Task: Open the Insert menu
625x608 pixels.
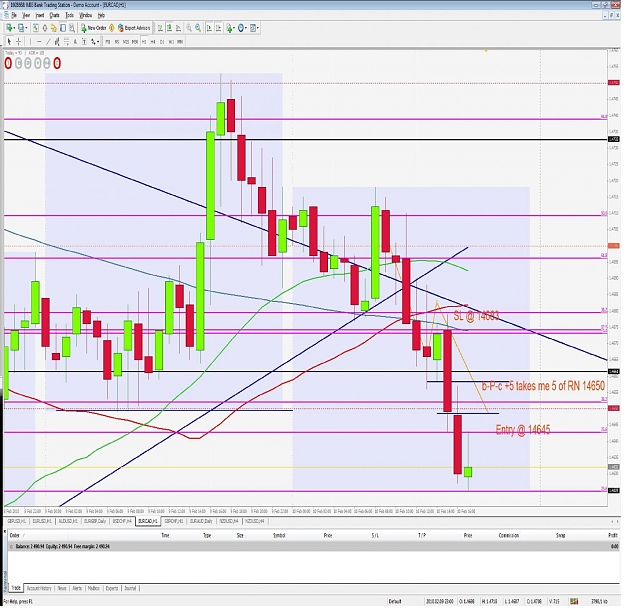Action: [x=39, y=15]
